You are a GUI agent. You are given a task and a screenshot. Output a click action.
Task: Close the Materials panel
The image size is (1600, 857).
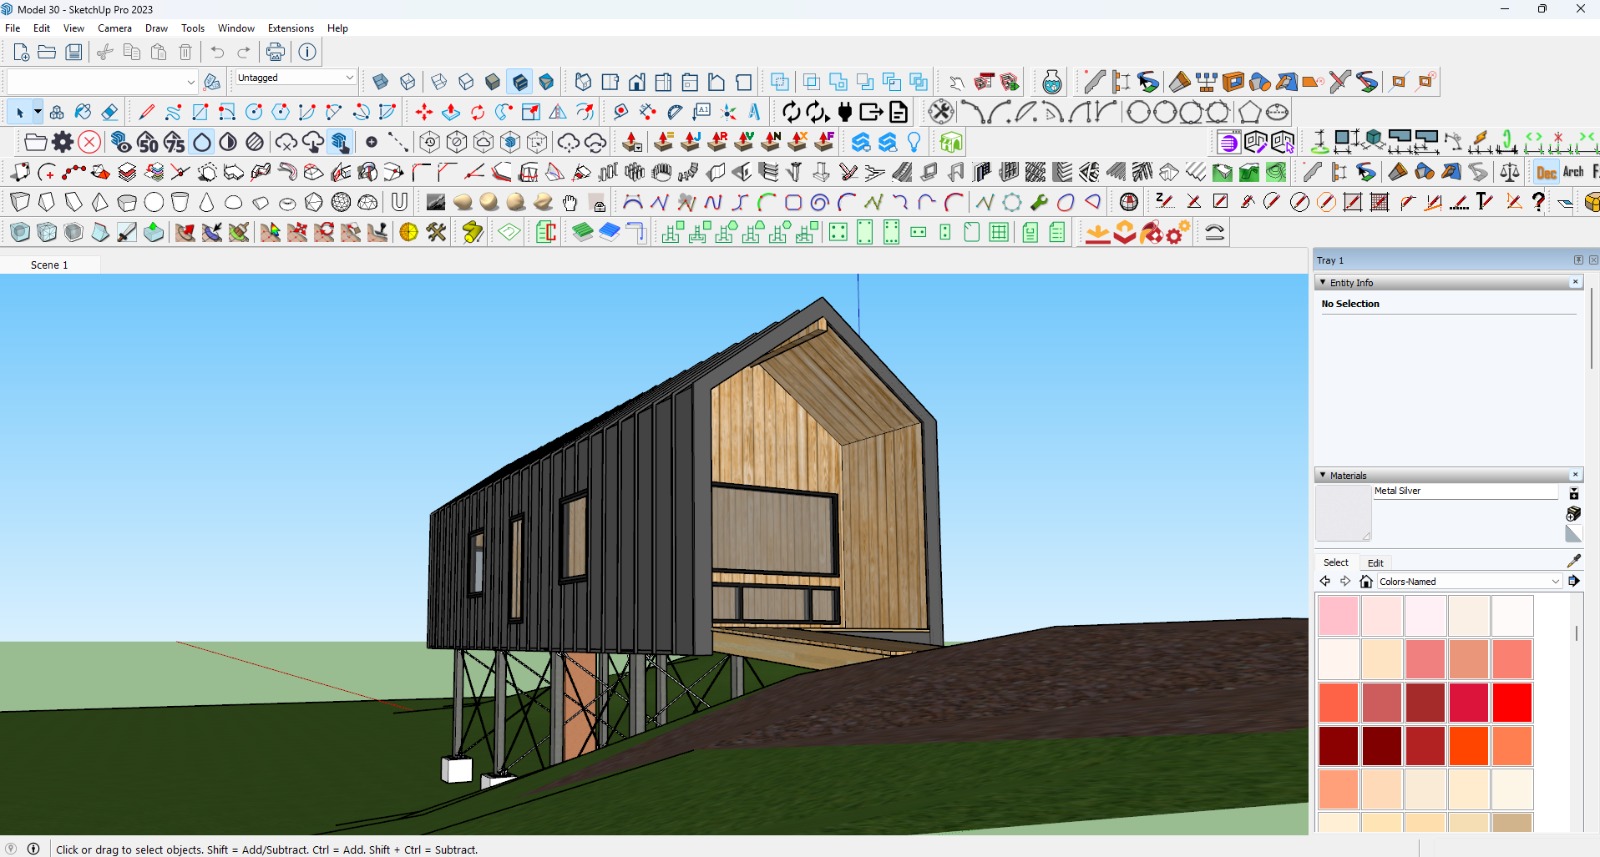coord(1576,476)
